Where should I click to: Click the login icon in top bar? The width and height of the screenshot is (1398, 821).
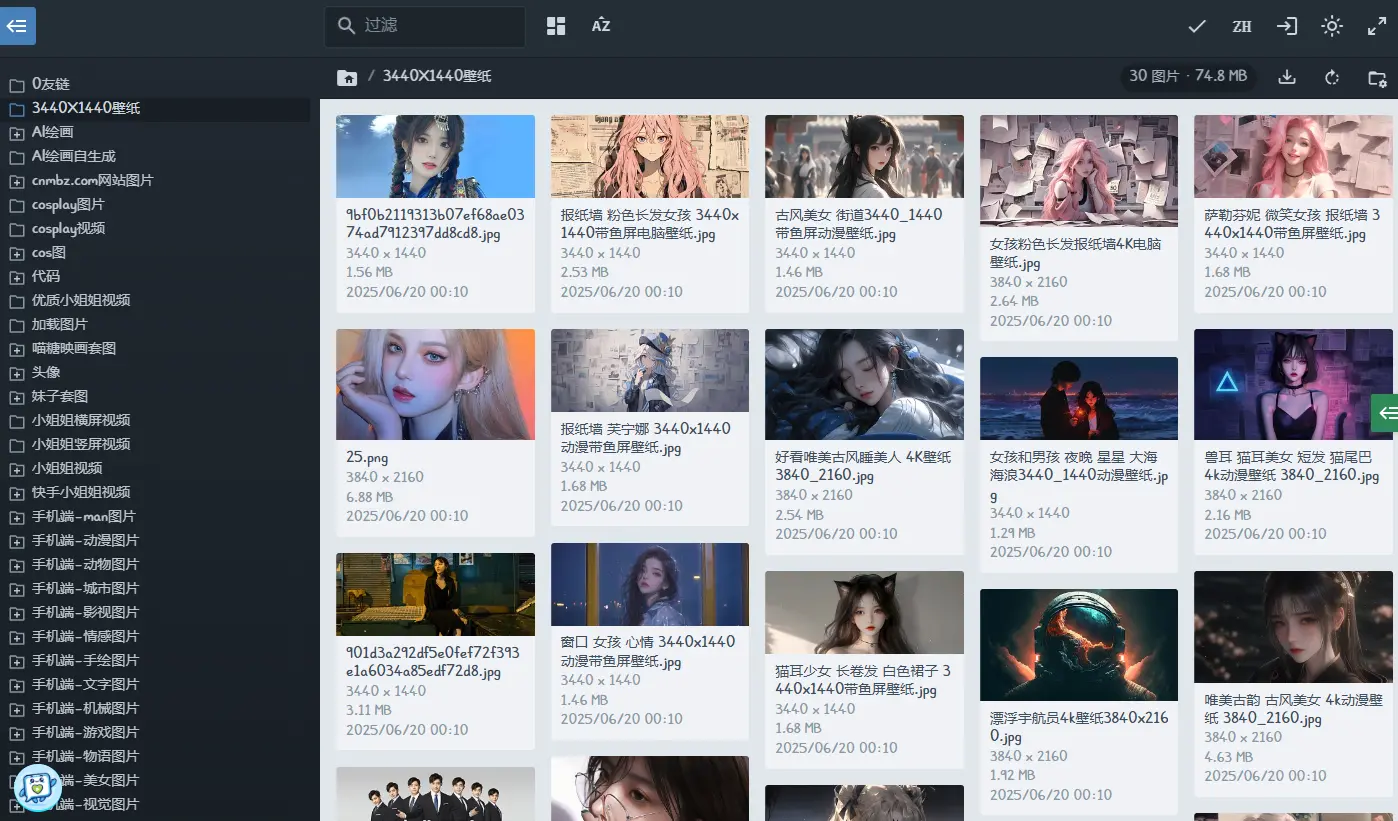point(1286,27)
